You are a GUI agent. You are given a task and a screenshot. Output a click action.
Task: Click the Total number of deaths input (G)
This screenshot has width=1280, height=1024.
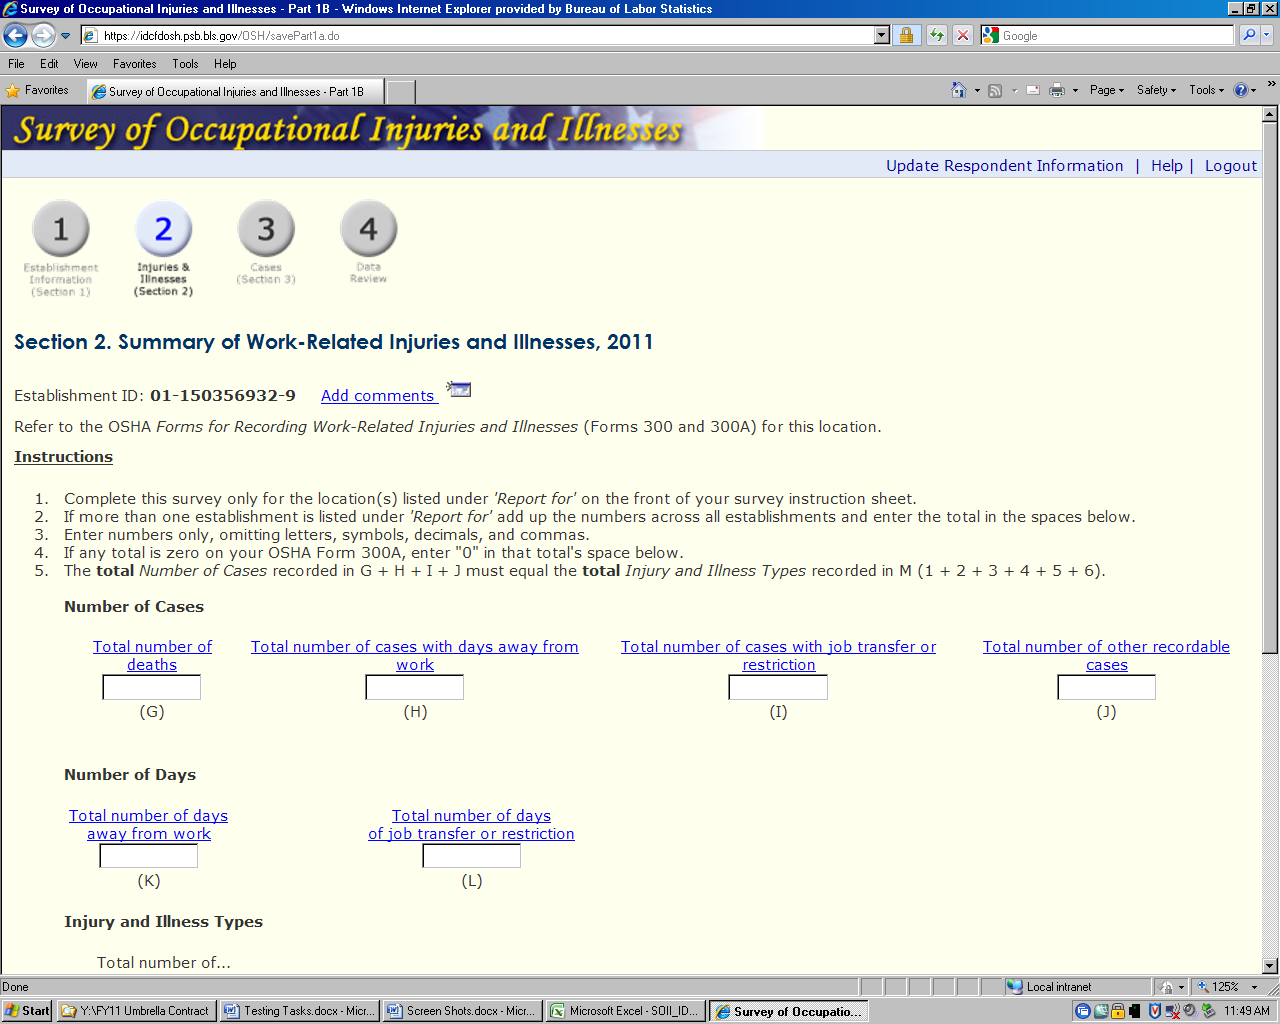(x=152, y=688)
